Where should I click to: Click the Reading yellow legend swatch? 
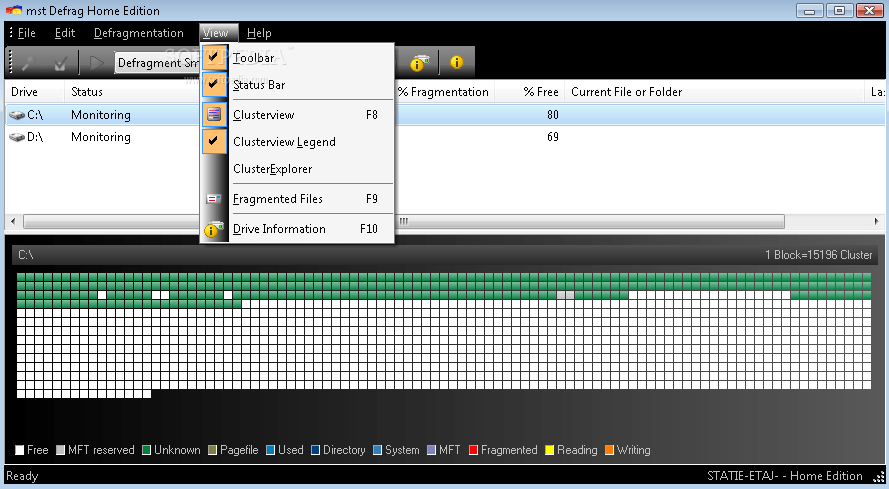coord(549,450)
